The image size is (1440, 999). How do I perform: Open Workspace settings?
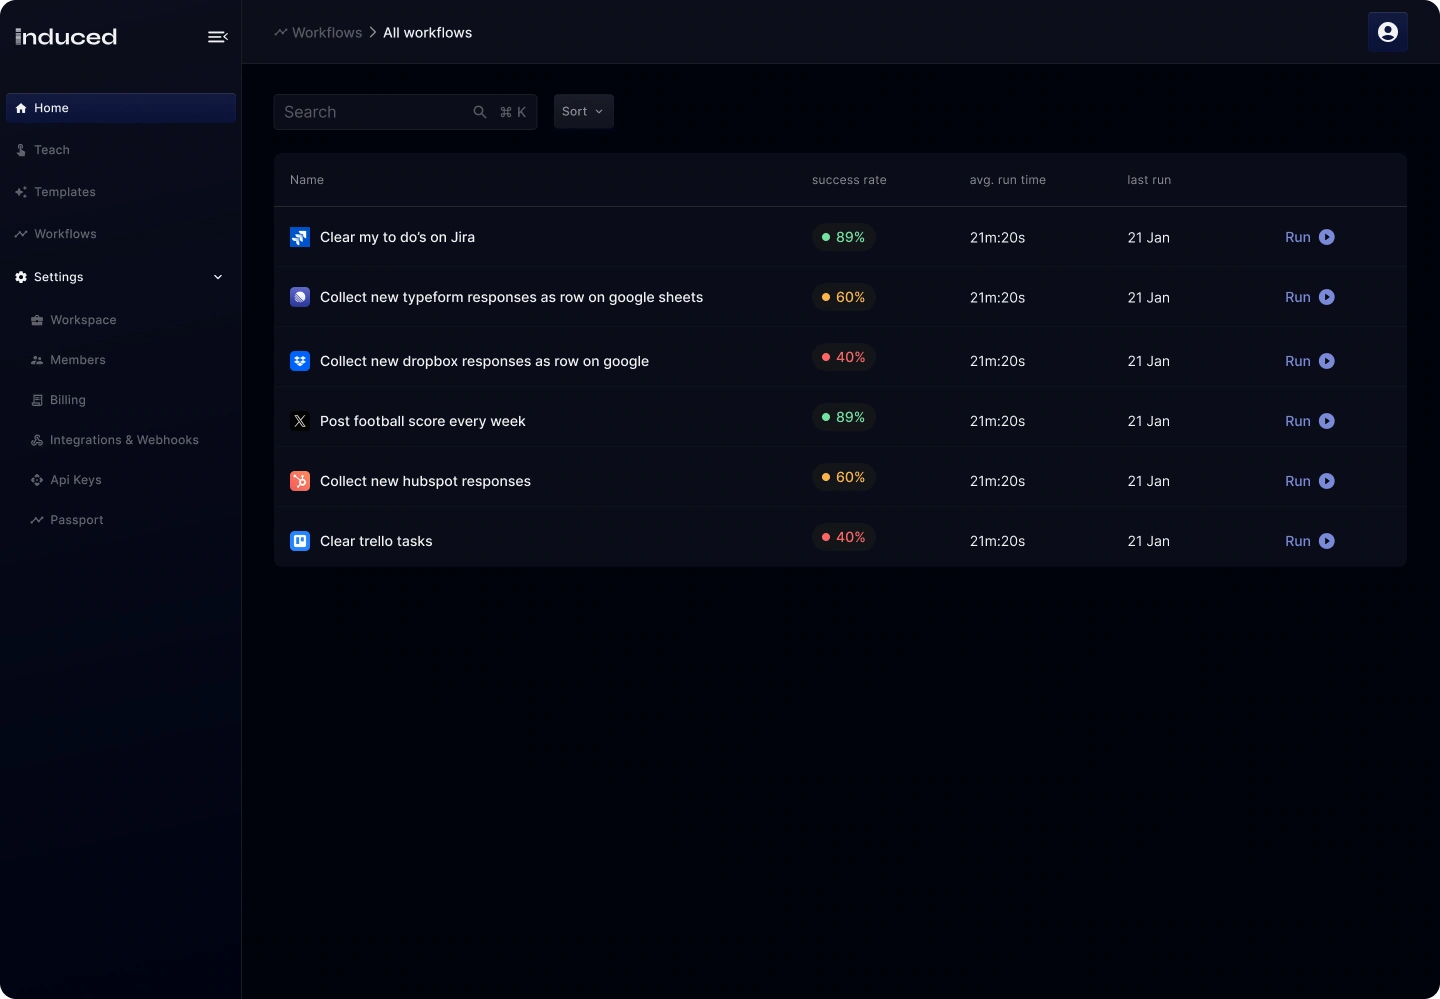pos(83,320)
